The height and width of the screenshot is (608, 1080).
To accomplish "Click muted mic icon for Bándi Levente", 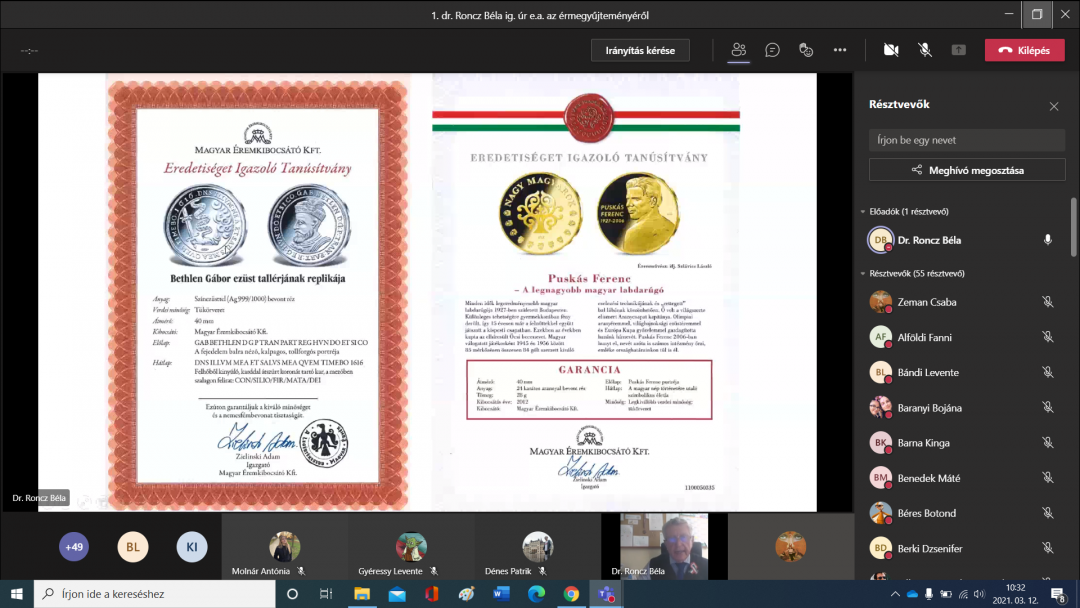I will 1048,373.
